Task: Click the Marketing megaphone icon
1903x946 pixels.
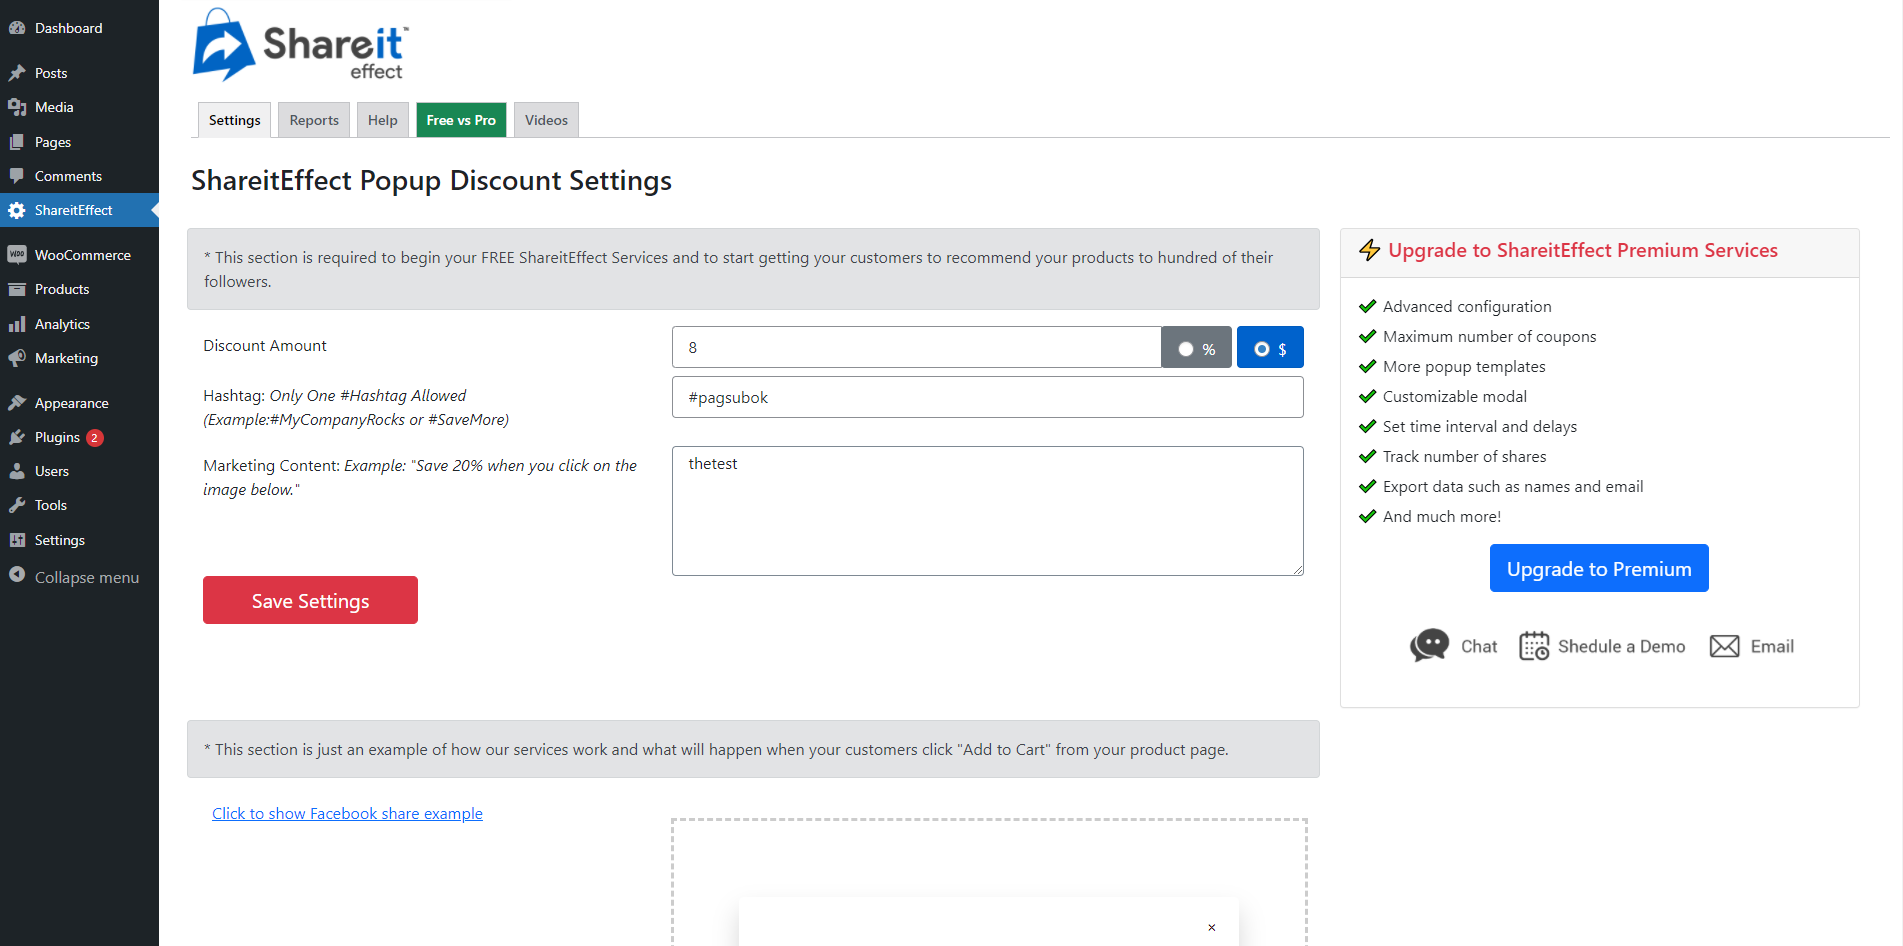Action: point(17,358)
